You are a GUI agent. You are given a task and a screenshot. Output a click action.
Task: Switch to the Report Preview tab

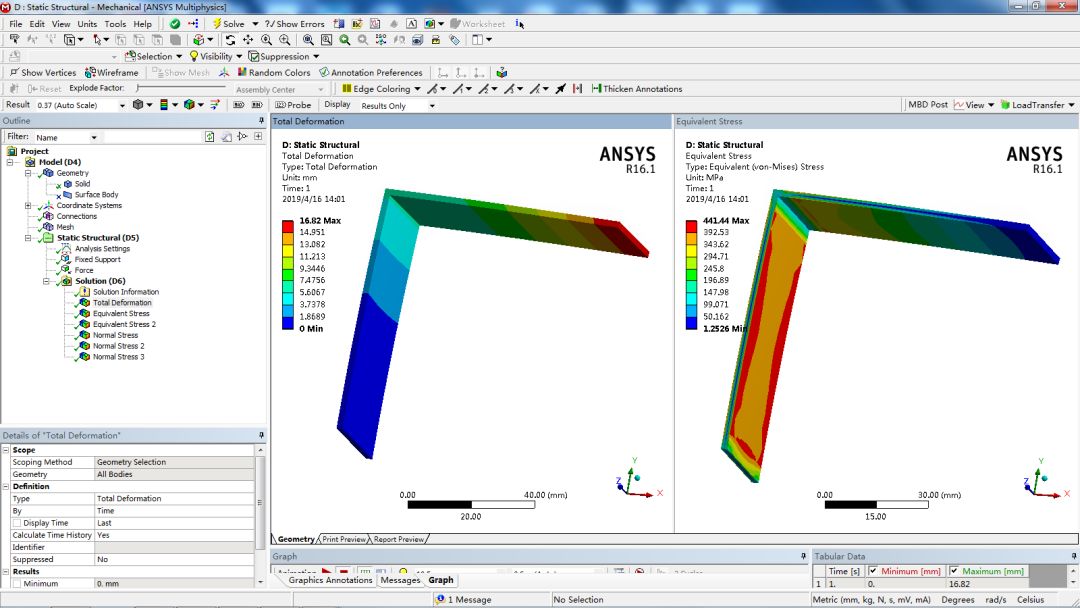click(399, 539)
